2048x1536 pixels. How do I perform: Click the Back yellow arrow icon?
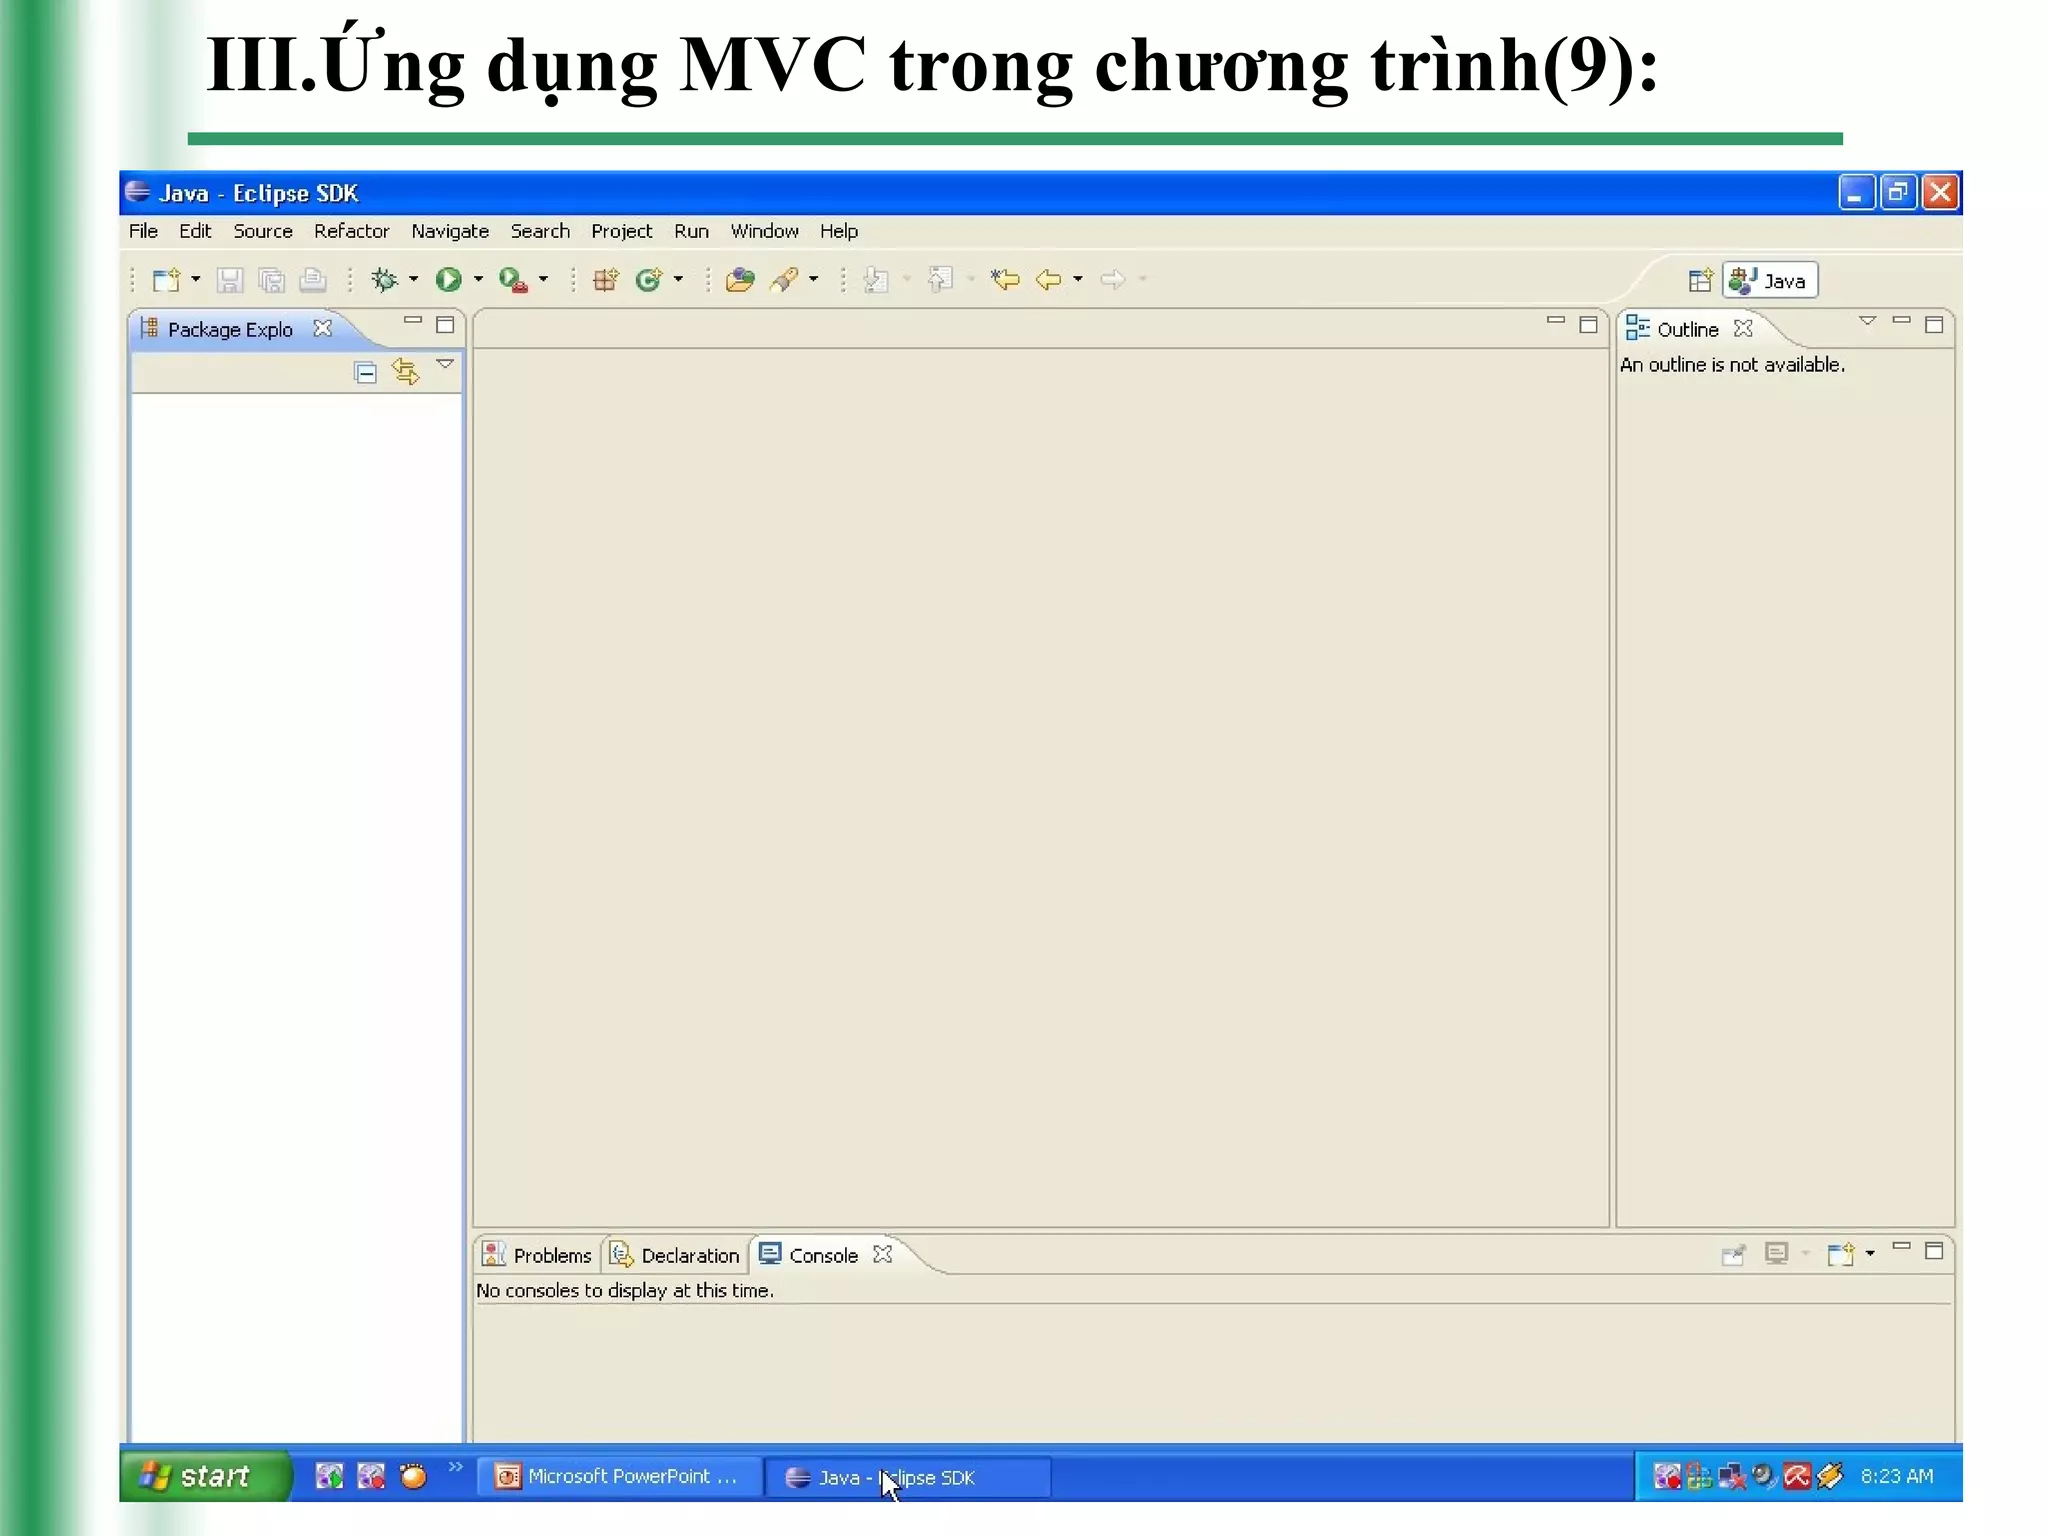[1048, 280]
